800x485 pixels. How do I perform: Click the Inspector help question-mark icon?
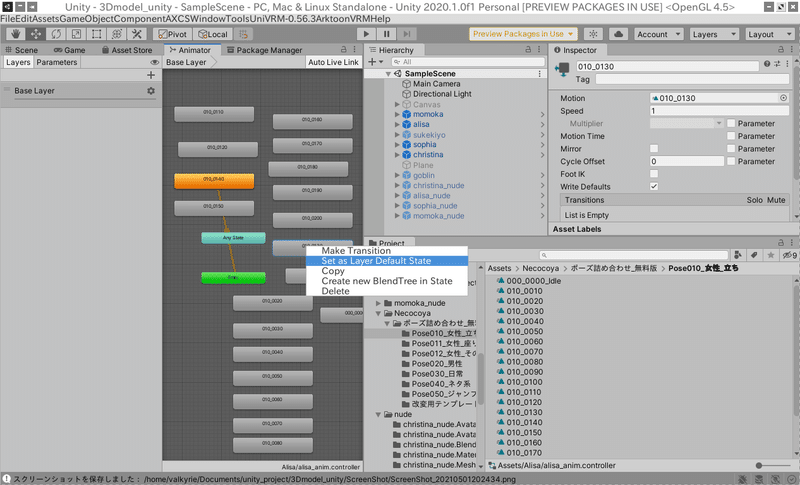pos(767,64)
